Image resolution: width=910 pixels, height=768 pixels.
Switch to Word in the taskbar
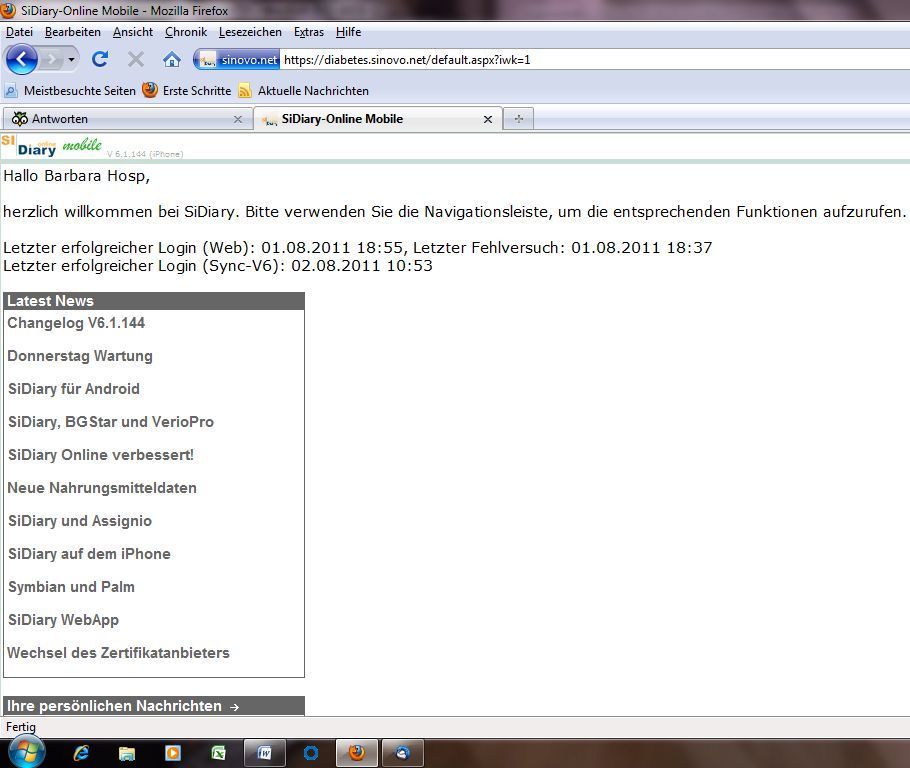265,753
